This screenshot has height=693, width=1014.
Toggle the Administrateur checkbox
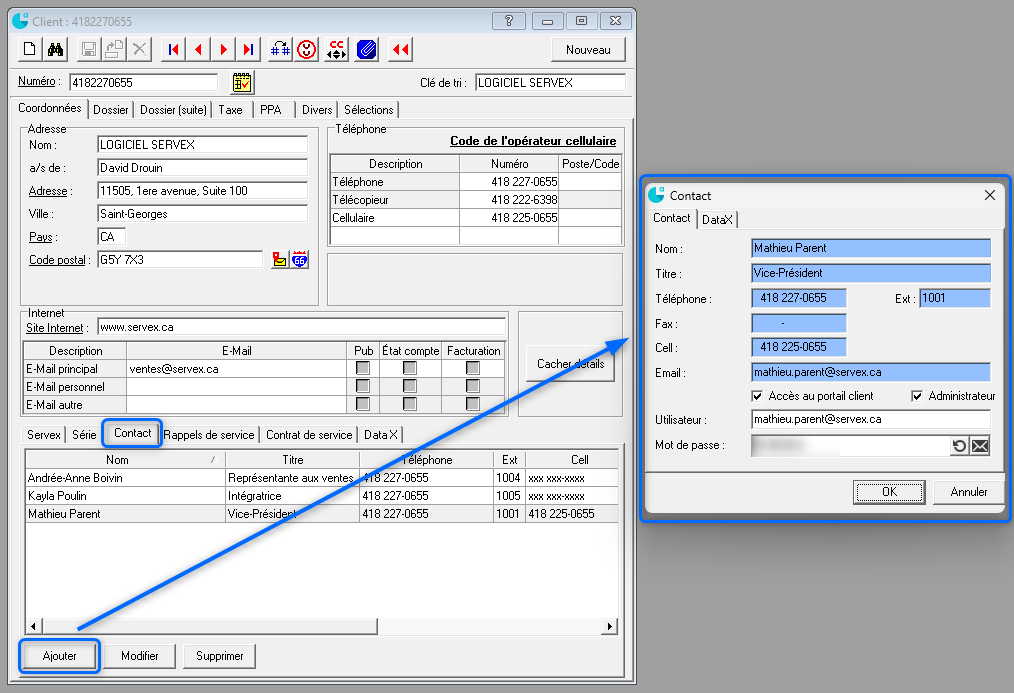tap(917, 396)
